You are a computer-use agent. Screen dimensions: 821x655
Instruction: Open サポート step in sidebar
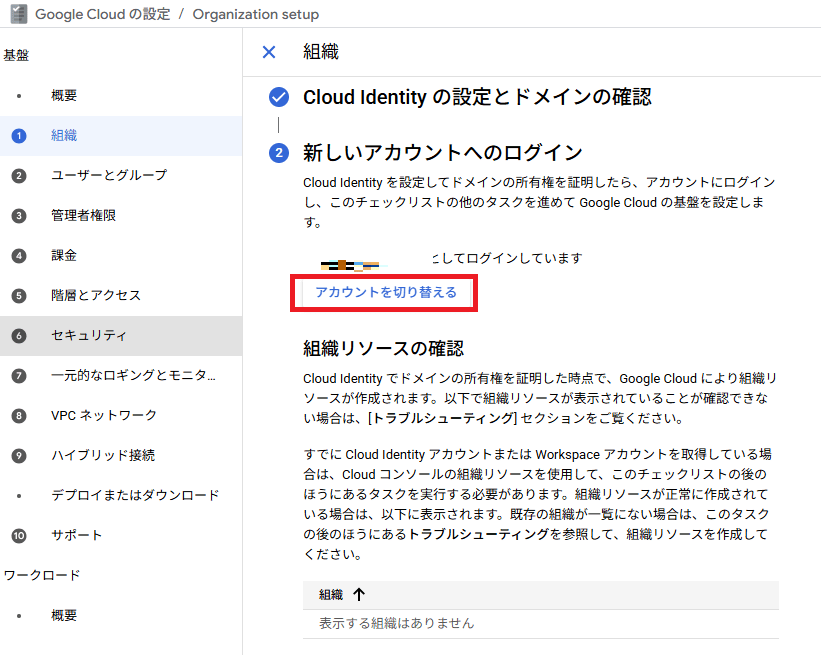[121, 536]
